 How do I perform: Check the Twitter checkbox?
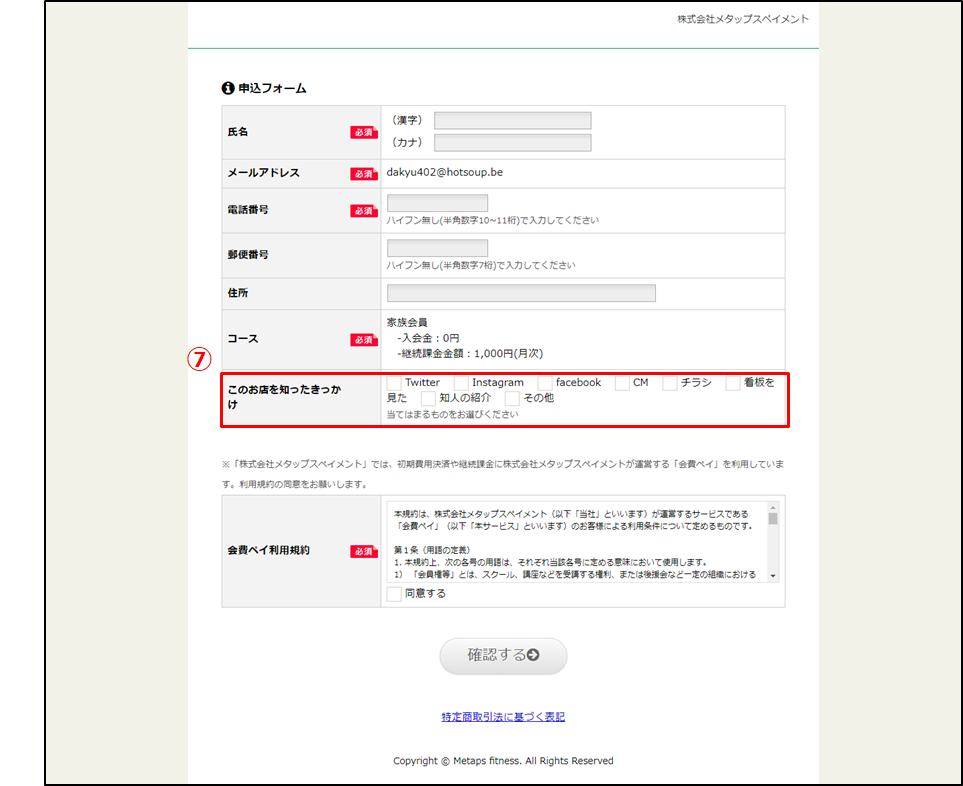394,383
